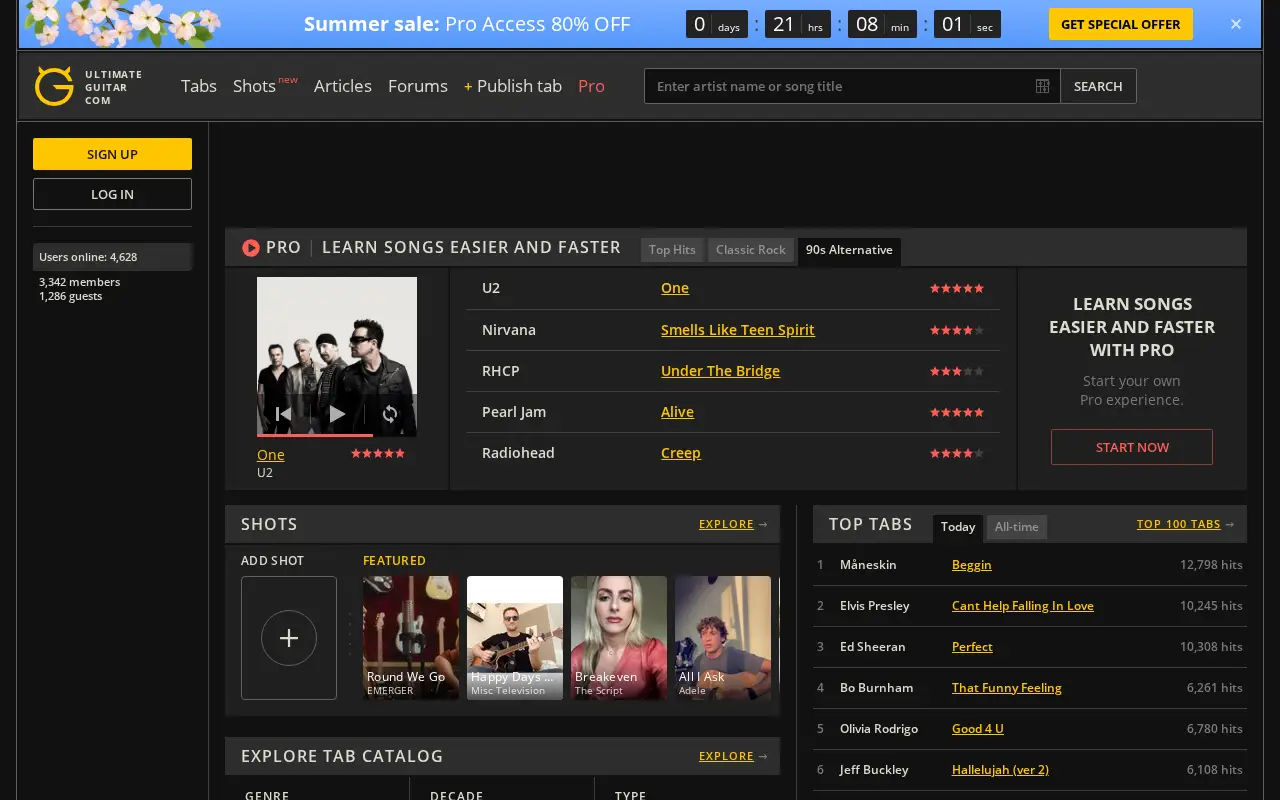
Task: Click the Search button
Action: click(1098, 86)
